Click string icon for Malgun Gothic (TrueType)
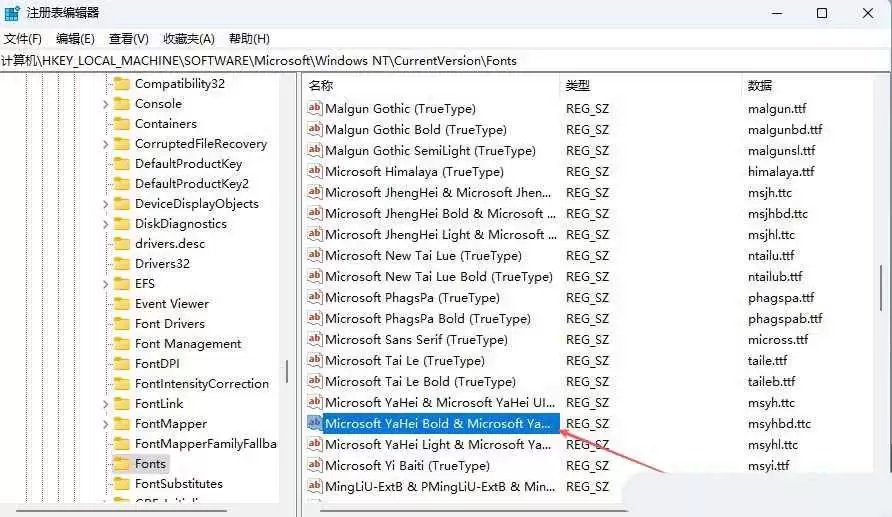This screenshot has height=517, width=892. (x=315, y=108)
